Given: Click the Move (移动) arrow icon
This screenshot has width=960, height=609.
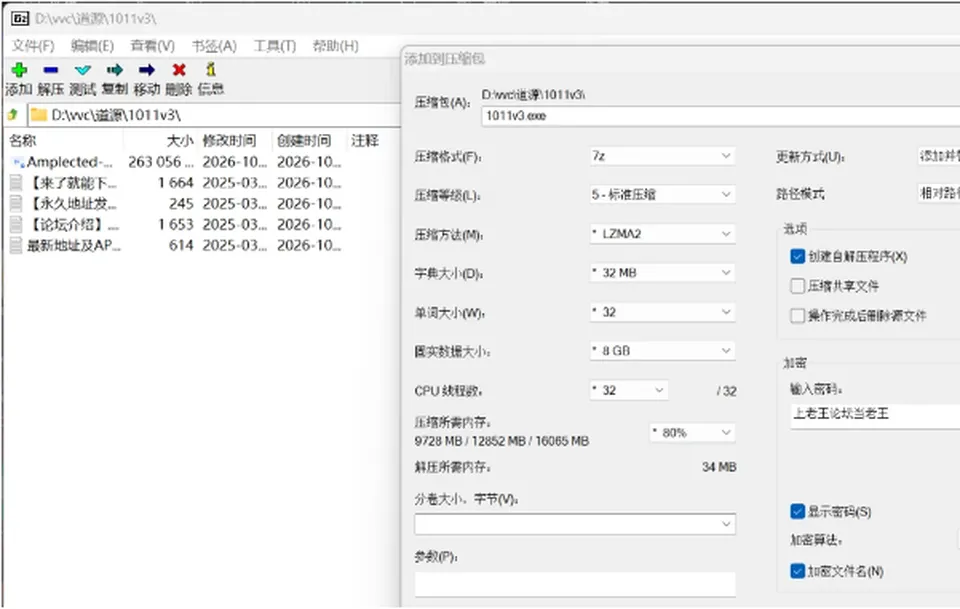Looking at the screenshot, I should 146,70.
